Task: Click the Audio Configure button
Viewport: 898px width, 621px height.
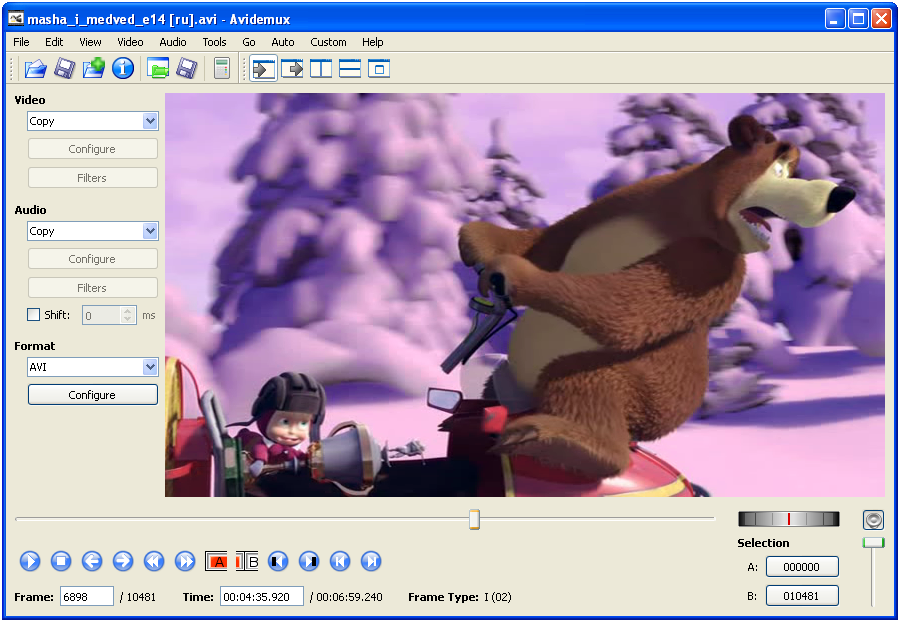Action: click(x=93, y=259)
